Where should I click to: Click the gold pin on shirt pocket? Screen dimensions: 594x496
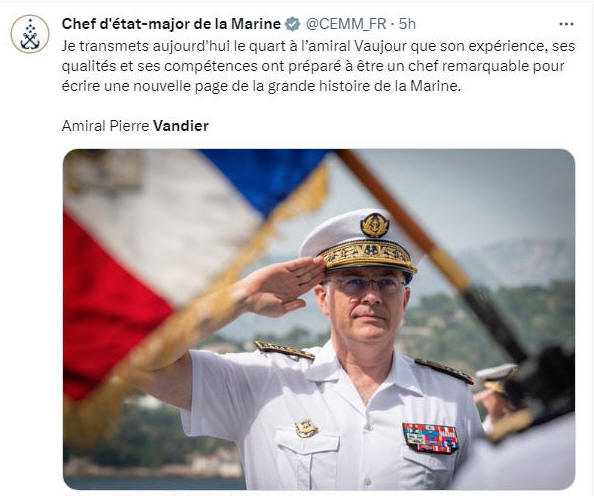click(x=306, y=429)
